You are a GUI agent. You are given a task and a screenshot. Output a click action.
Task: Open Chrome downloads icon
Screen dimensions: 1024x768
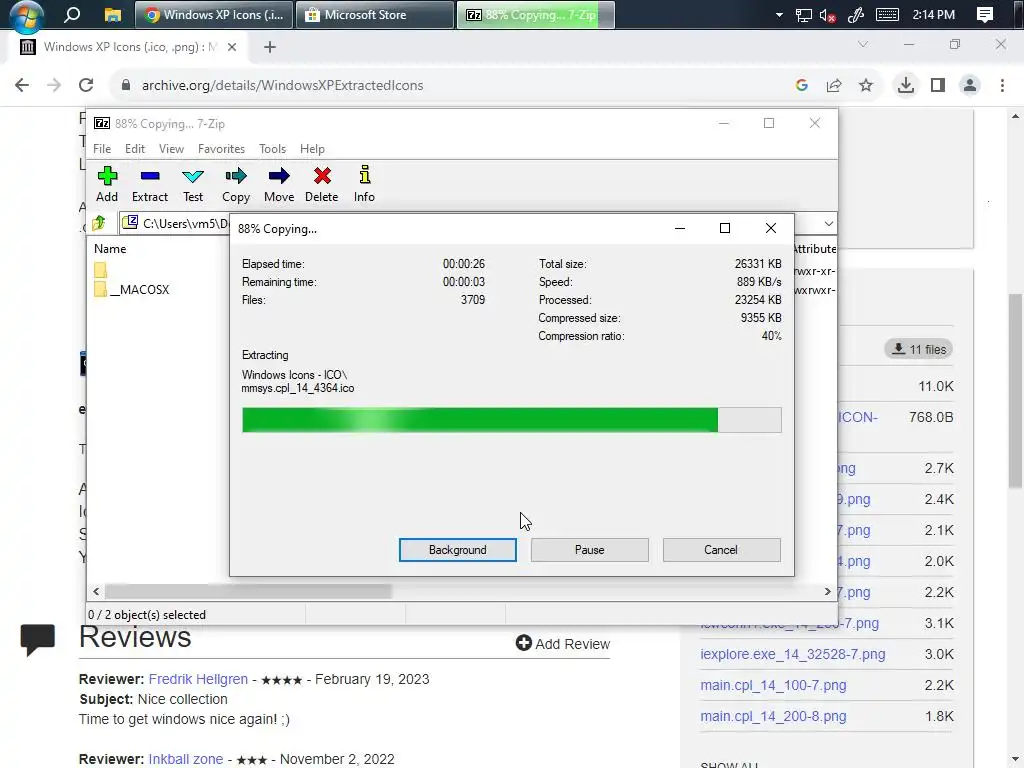click(x=906, y=86)
